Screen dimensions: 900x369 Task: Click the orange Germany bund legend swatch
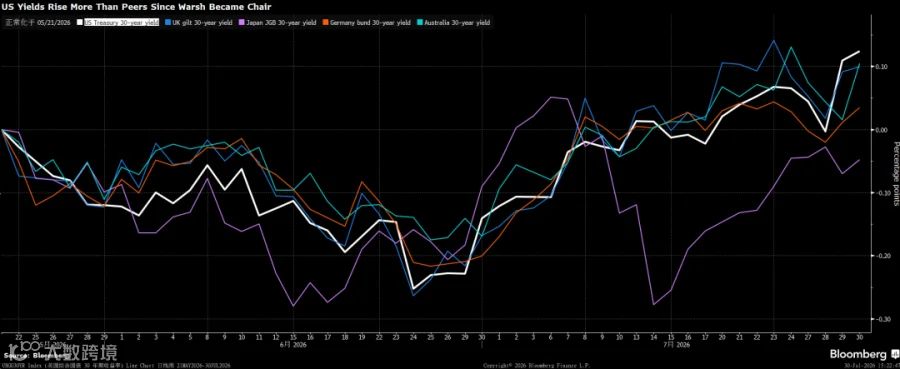tap(324, 22)
